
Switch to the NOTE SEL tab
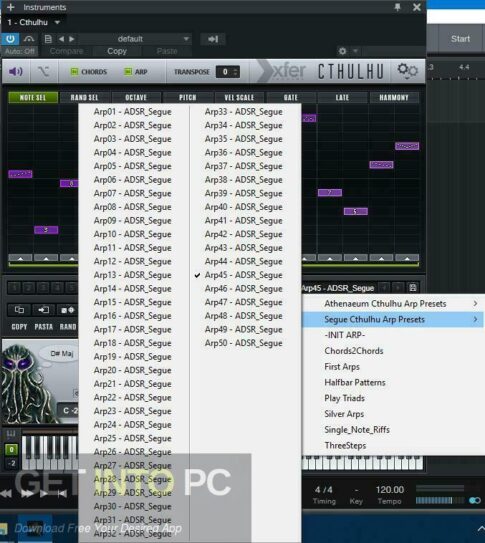pyautogui.click(x=33, y=98)
